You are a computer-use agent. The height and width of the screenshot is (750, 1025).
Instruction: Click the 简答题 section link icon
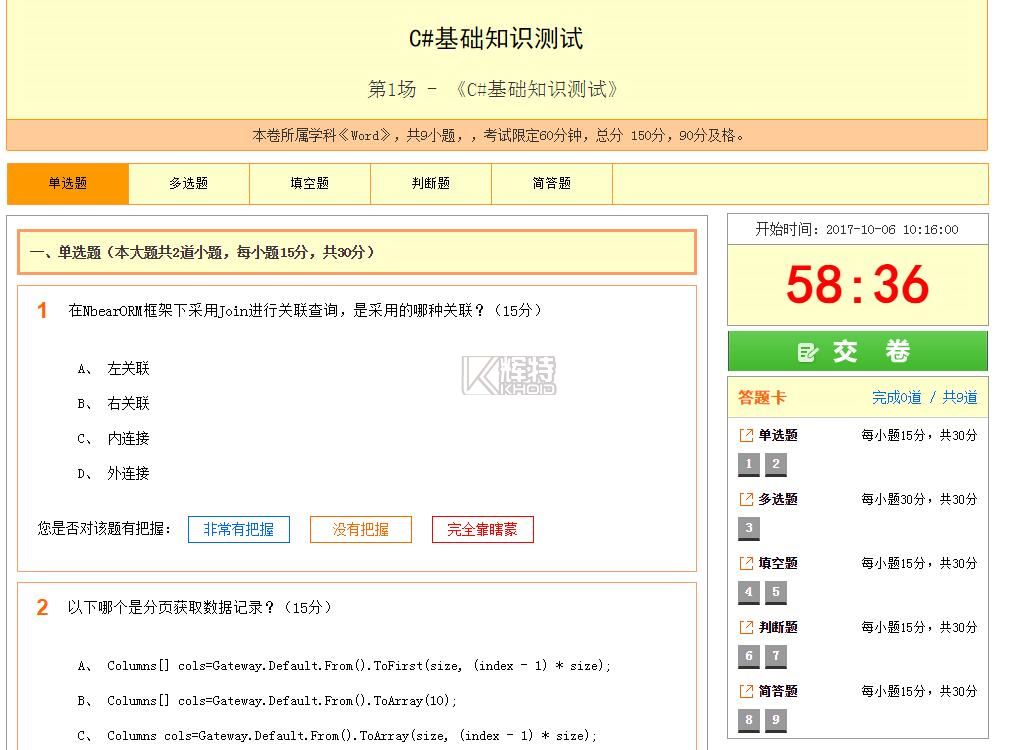pos(745,691)
